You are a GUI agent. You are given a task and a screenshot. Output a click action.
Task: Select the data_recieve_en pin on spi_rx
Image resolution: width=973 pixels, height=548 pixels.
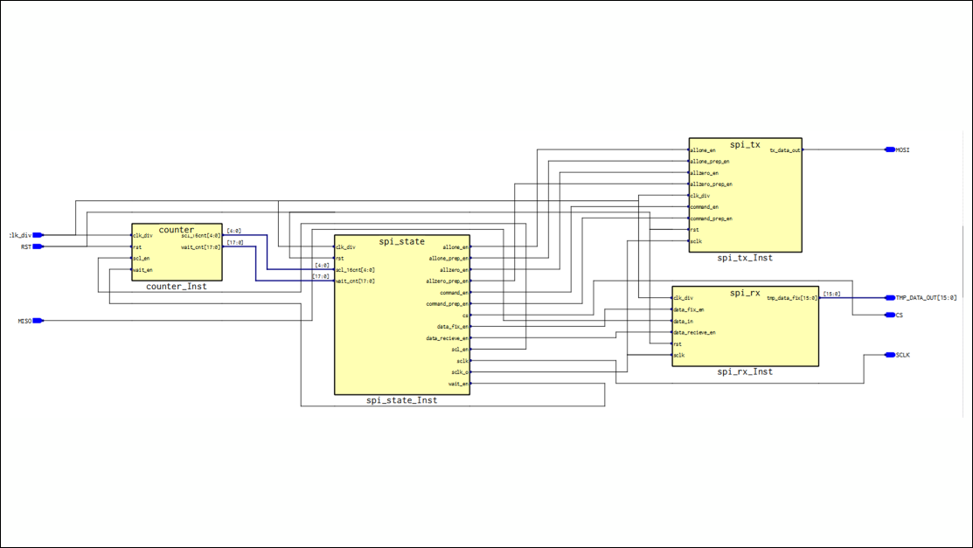694,332
